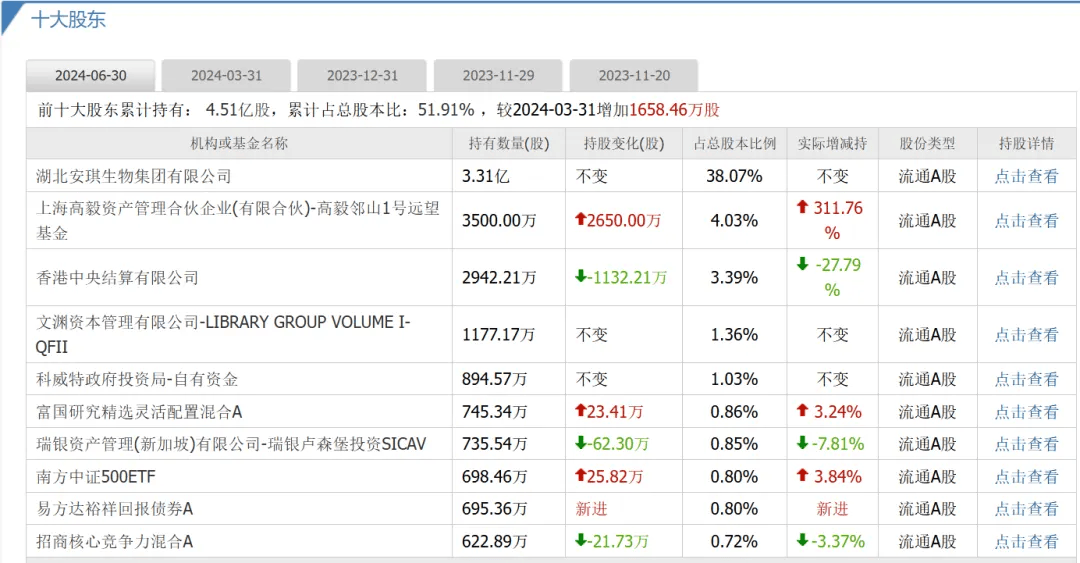This screenshot has width=1080, height=563.
Task: Click the 1.36% share ratio
Action: tap(734, 335)
